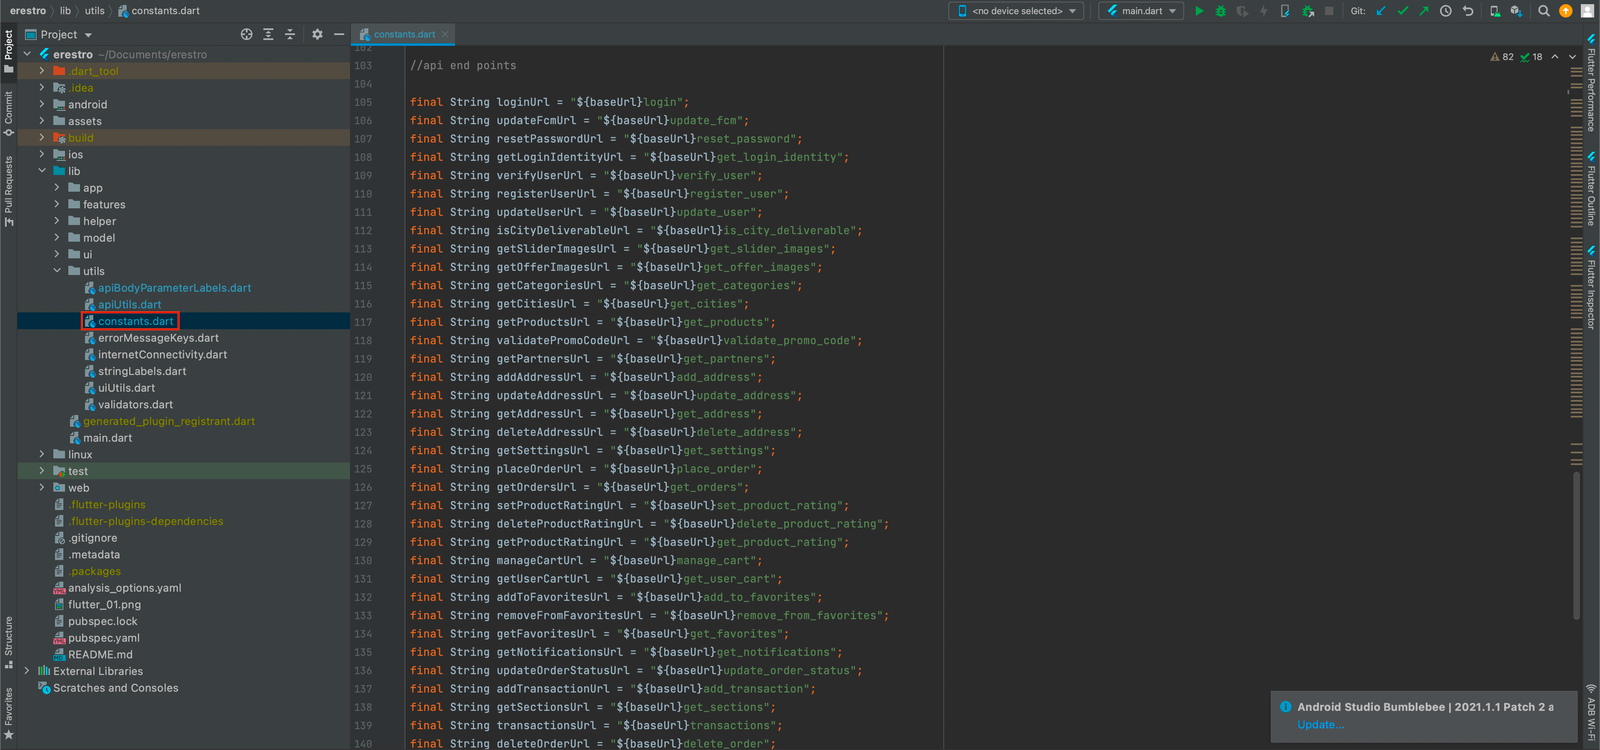
Task: Expand the features folder
Action: 57,205
